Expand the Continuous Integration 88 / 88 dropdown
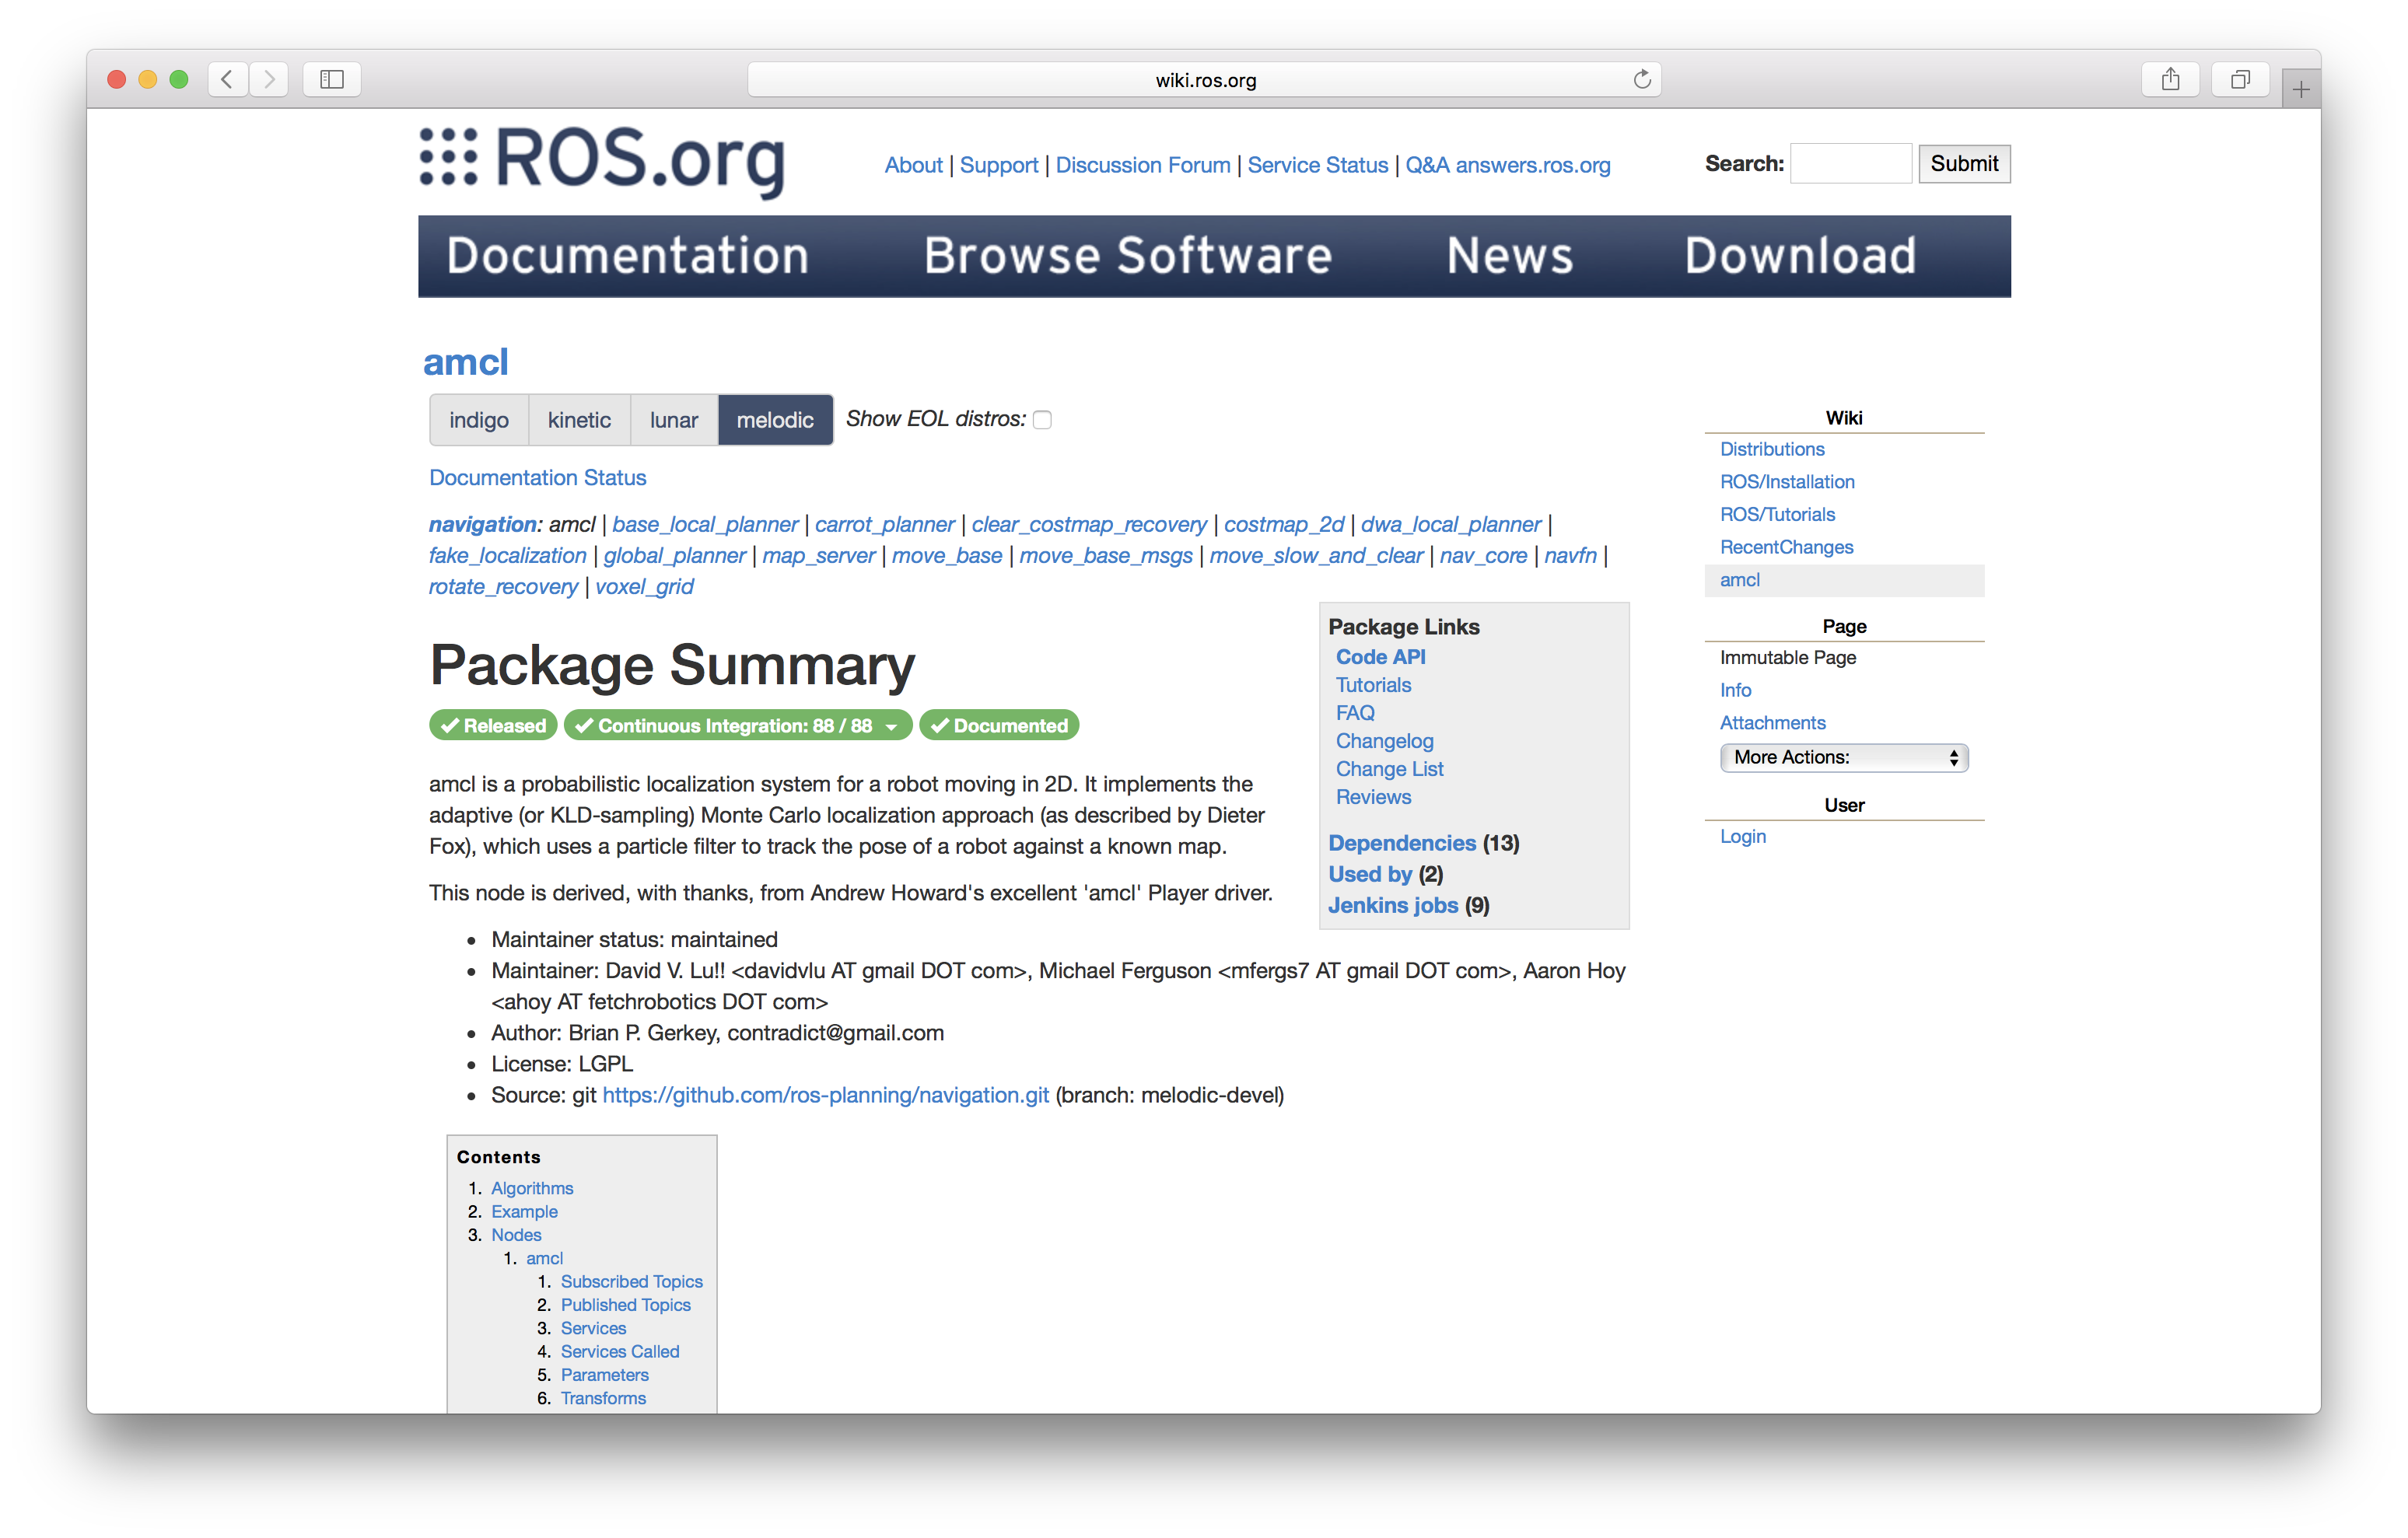Screen dimensions: 2408x1538 pos(738,725)
